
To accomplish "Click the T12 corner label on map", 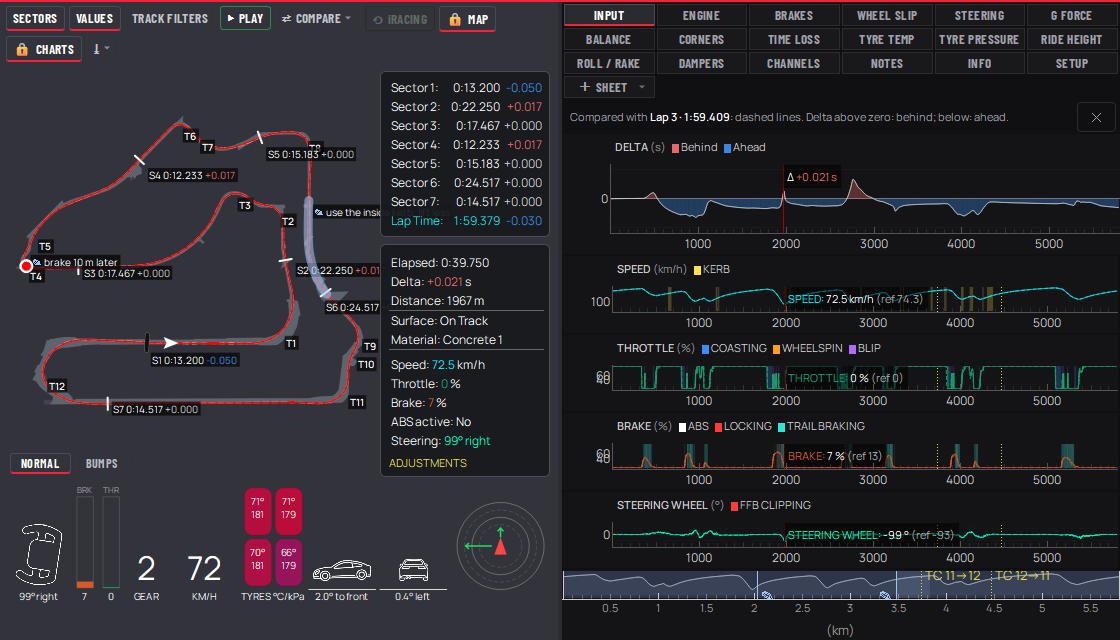I will click(57, 386).
